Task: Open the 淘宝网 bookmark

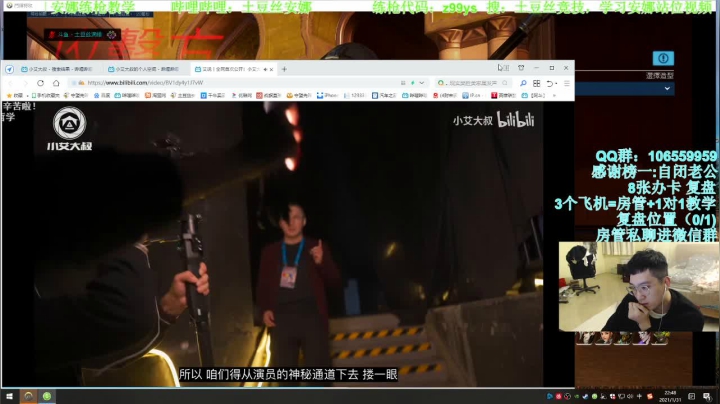Action: [x=155, y=95]
